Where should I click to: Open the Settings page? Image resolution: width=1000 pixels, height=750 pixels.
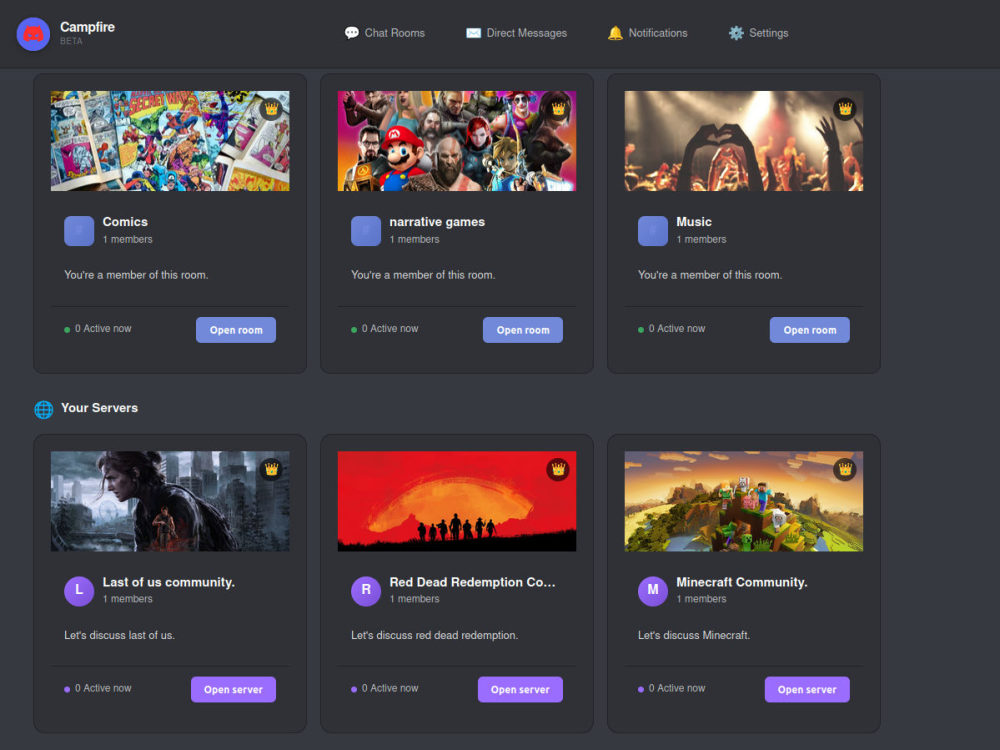click(759, 33)
